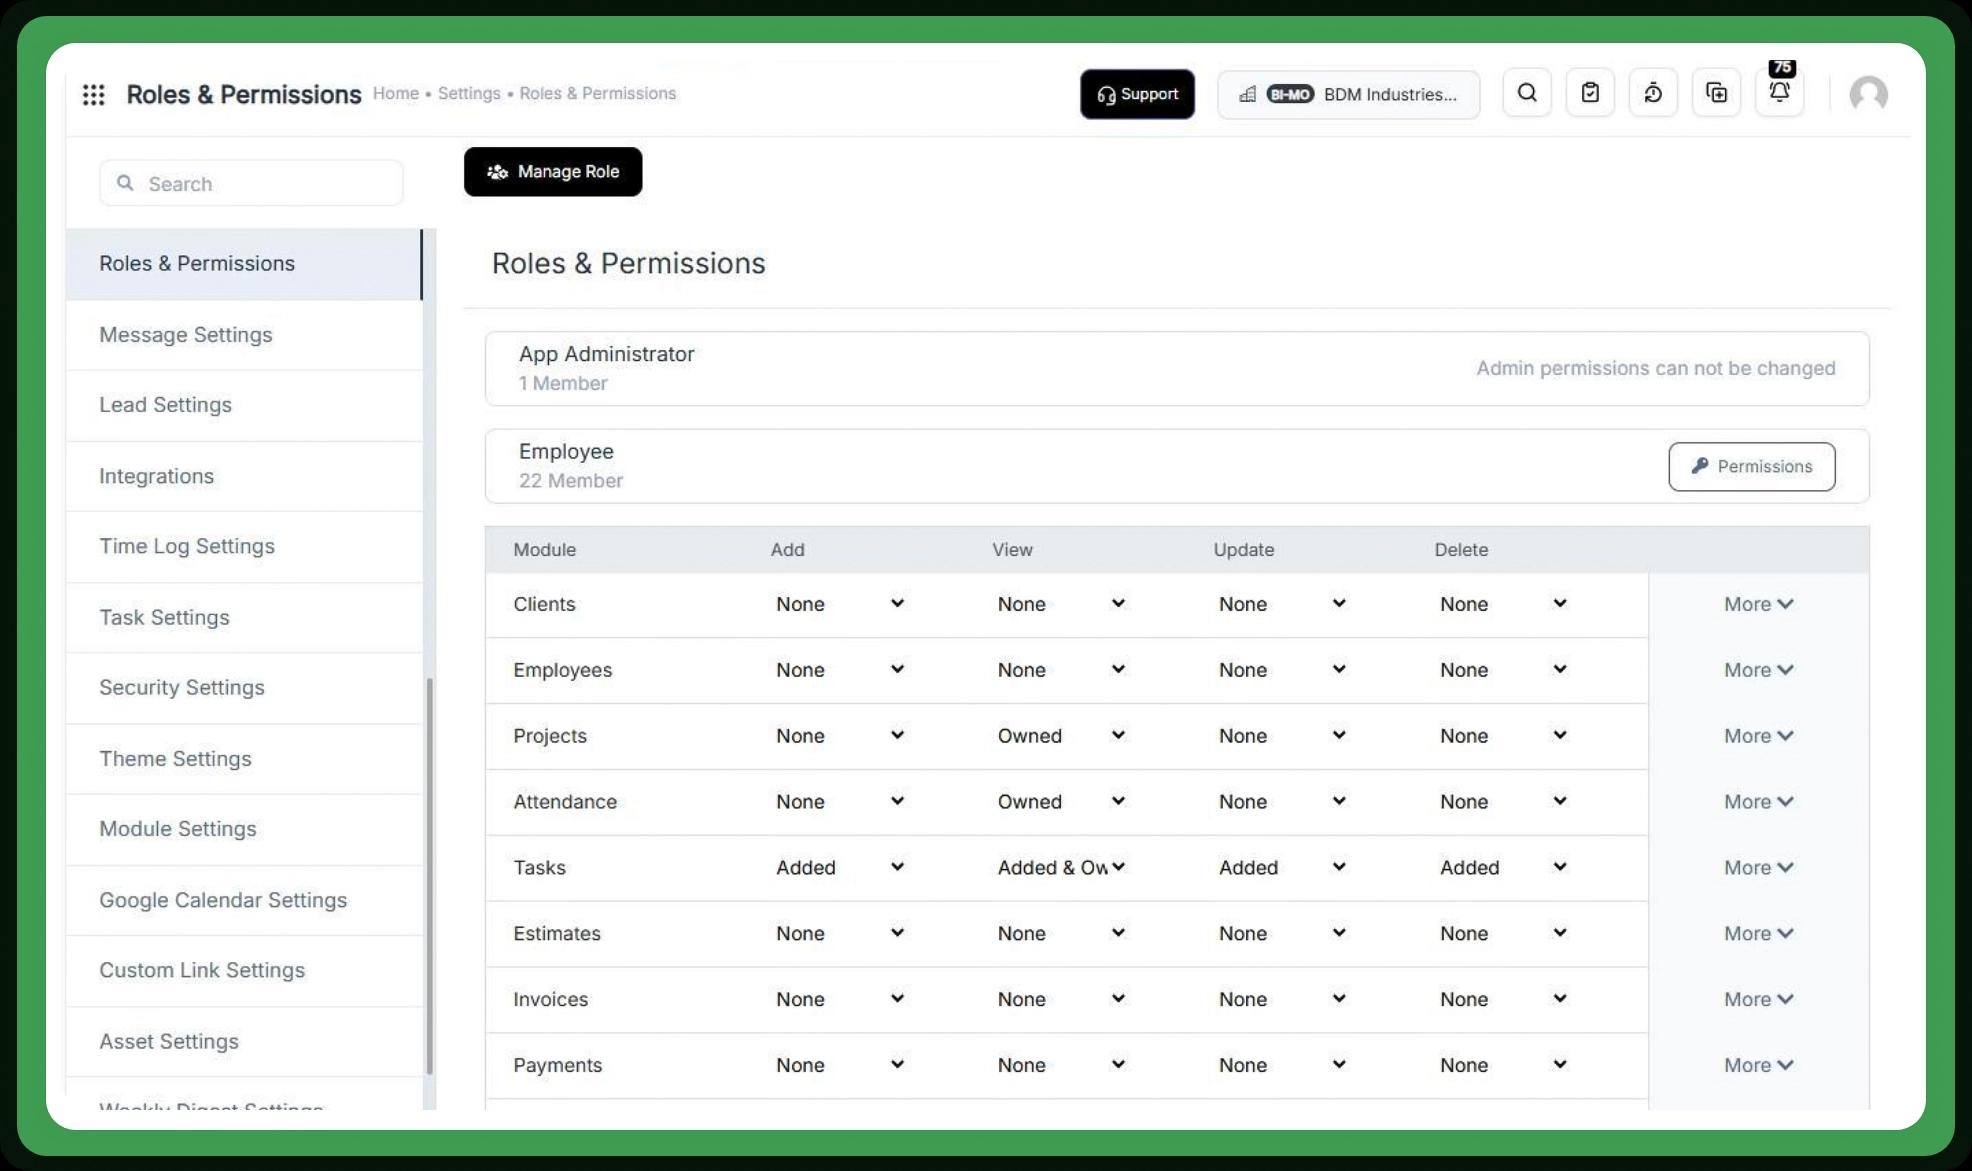
Task: Click the timer clock icon
Action: (1652, 93)
